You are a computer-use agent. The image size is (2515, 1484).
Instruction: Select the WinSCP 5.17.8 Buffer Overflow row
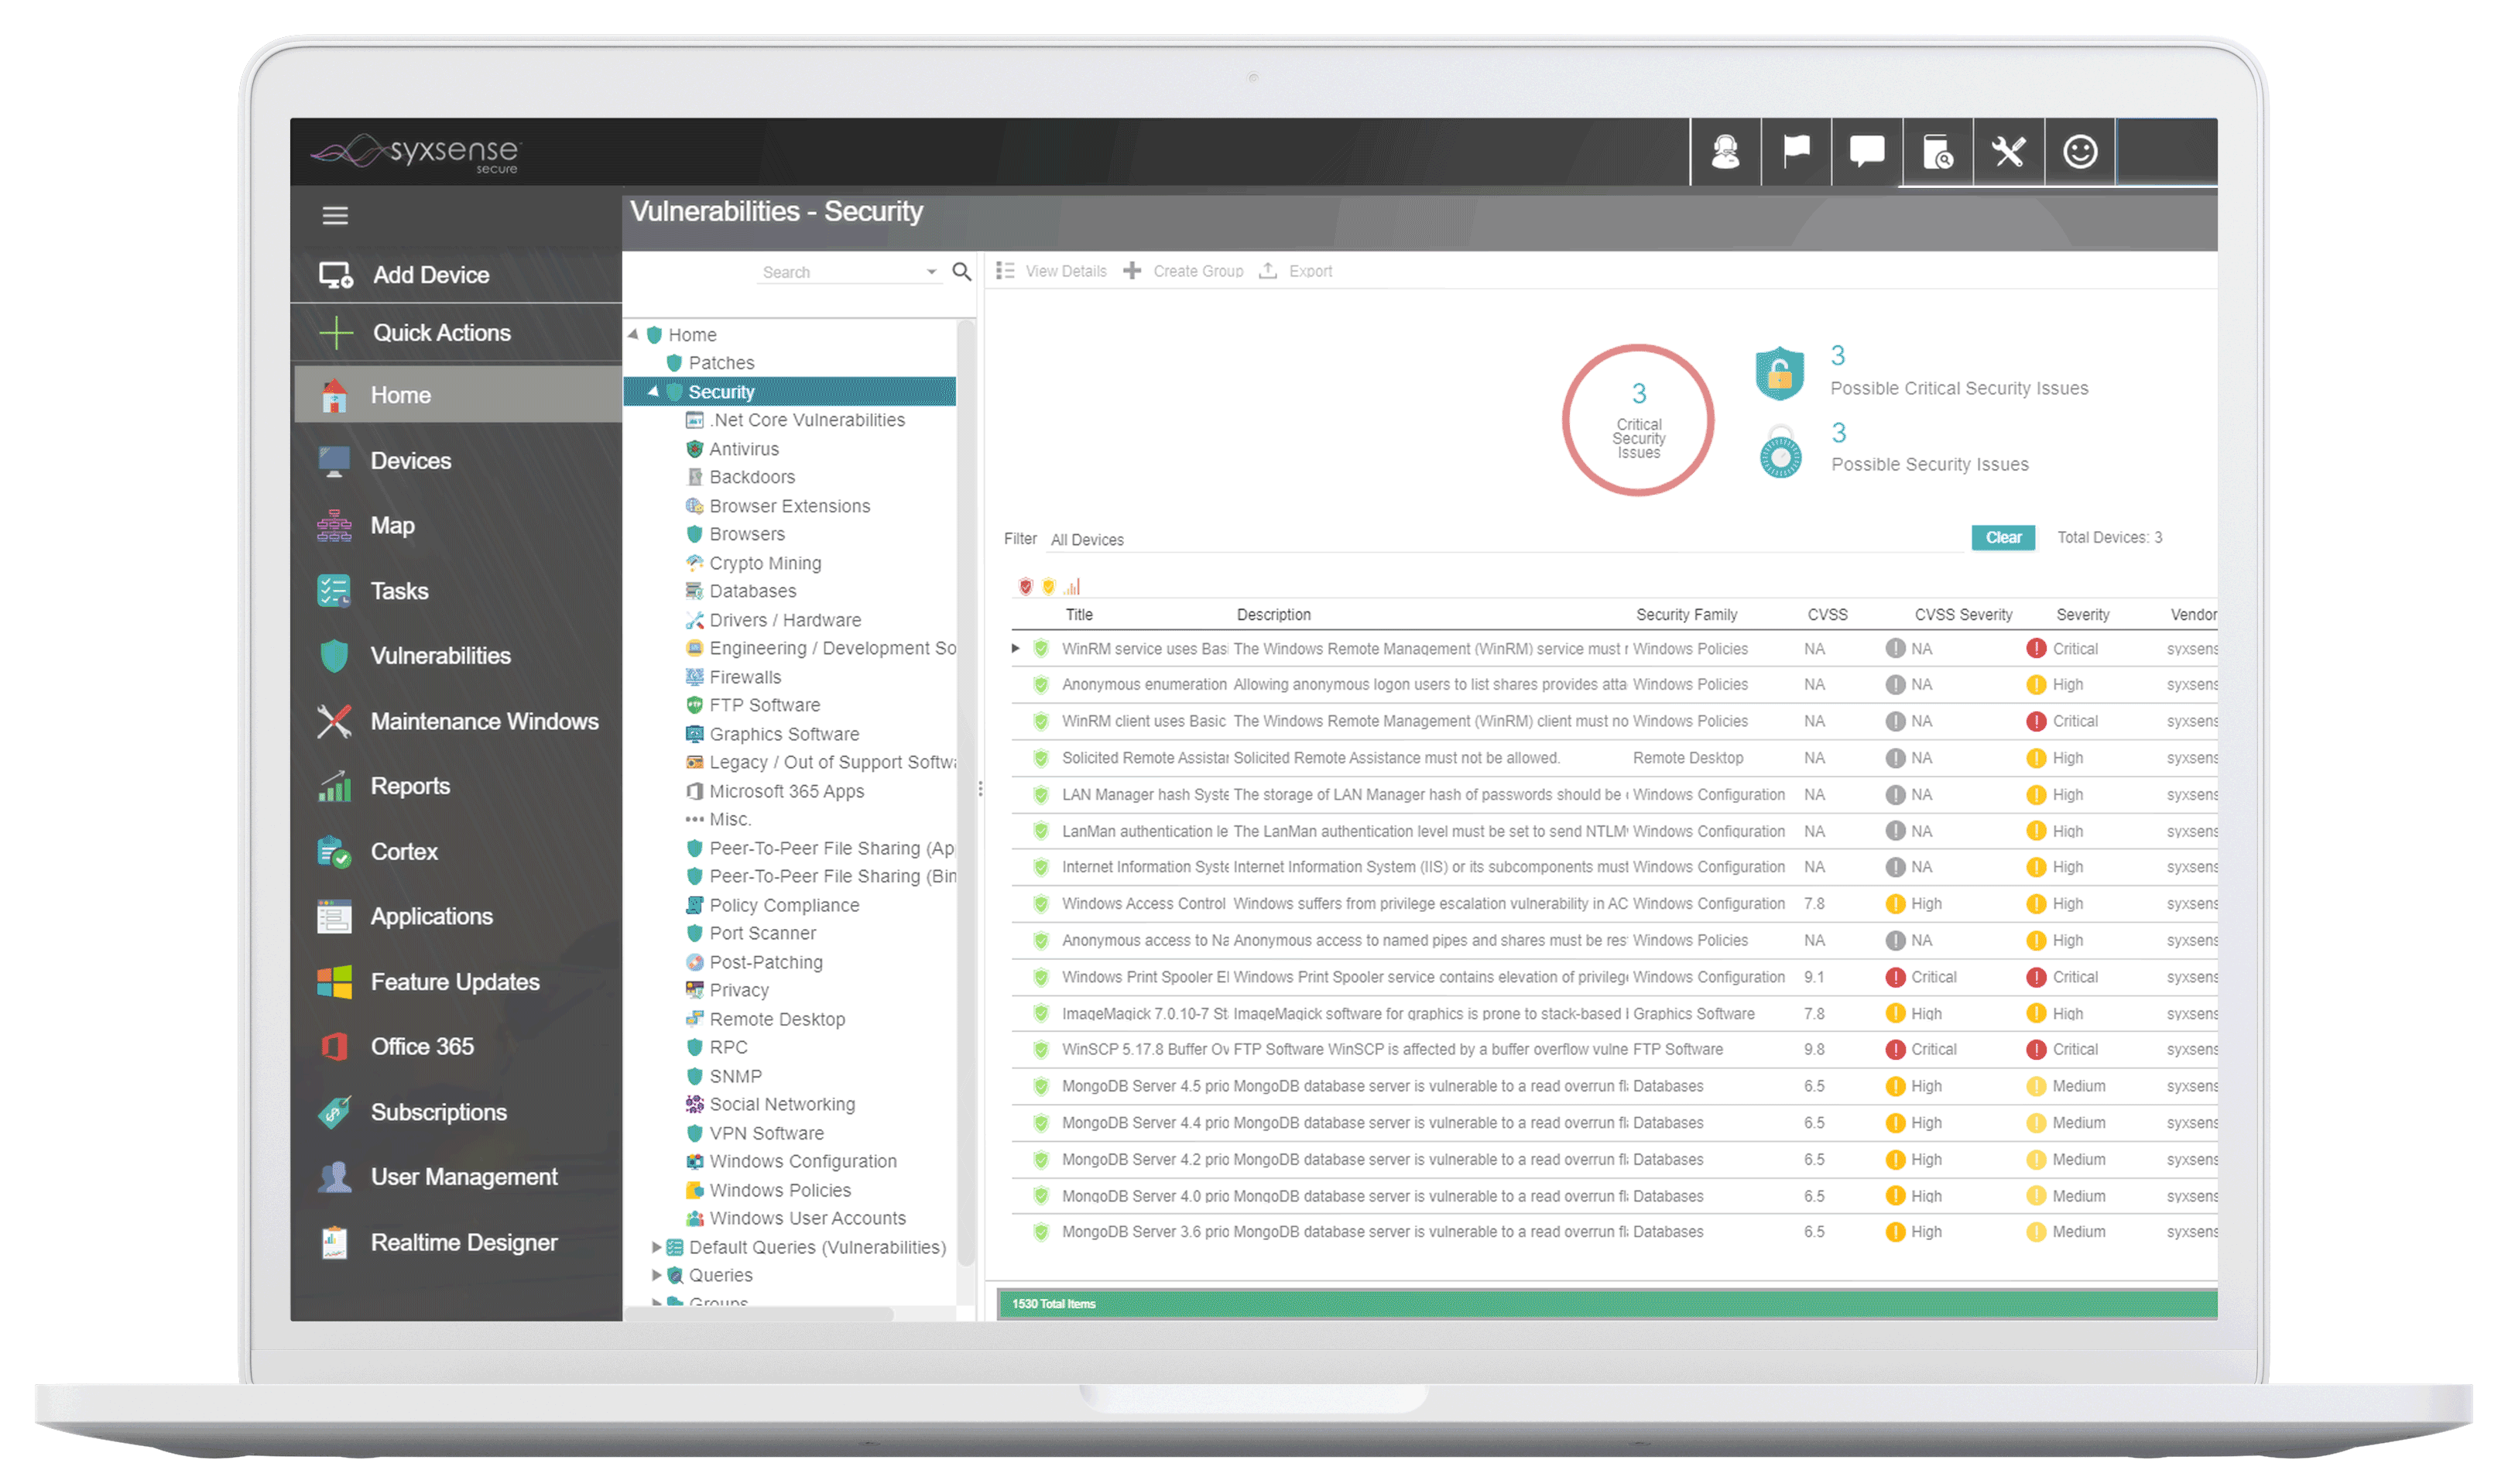coord(1614,1050)
